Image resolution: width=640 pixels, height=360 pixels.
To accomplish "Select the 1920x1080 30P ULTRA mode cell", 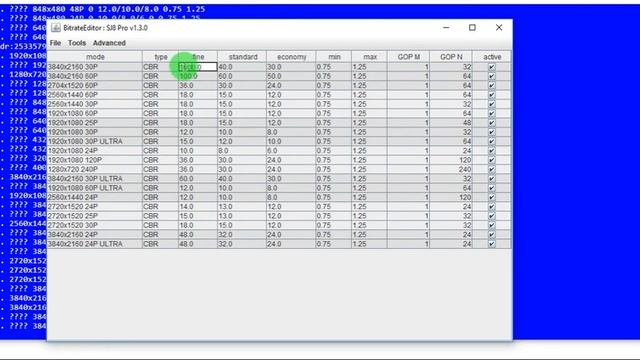I will (x=95, y=141).
